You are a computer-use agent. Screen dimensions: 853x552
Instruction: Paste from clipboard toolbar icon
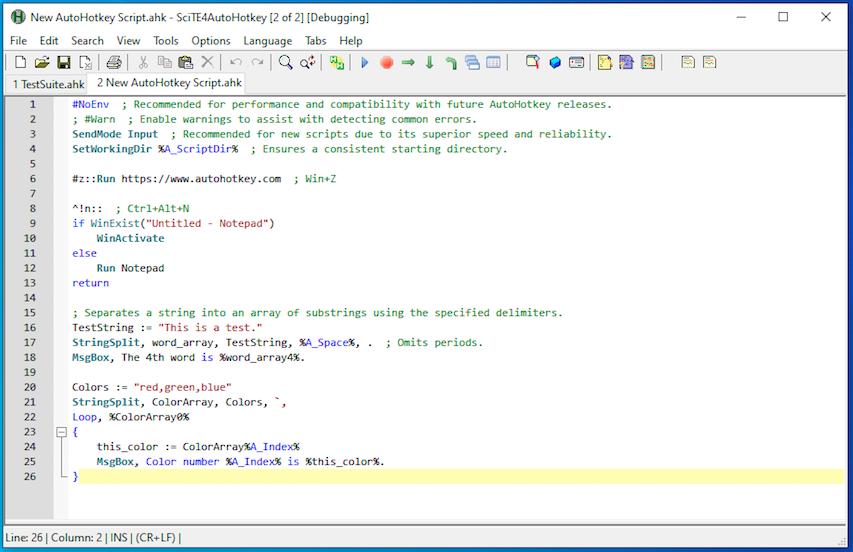(x=186, y=63)
